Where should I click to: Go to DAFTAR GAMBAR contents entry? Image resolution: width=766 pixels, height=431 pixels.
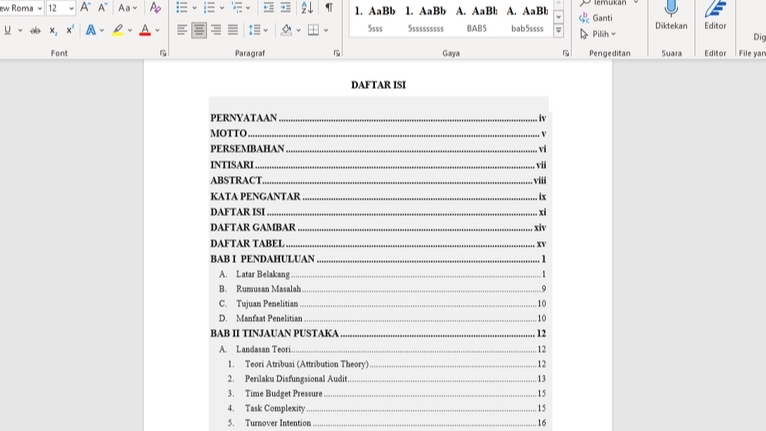click(378, 228)
